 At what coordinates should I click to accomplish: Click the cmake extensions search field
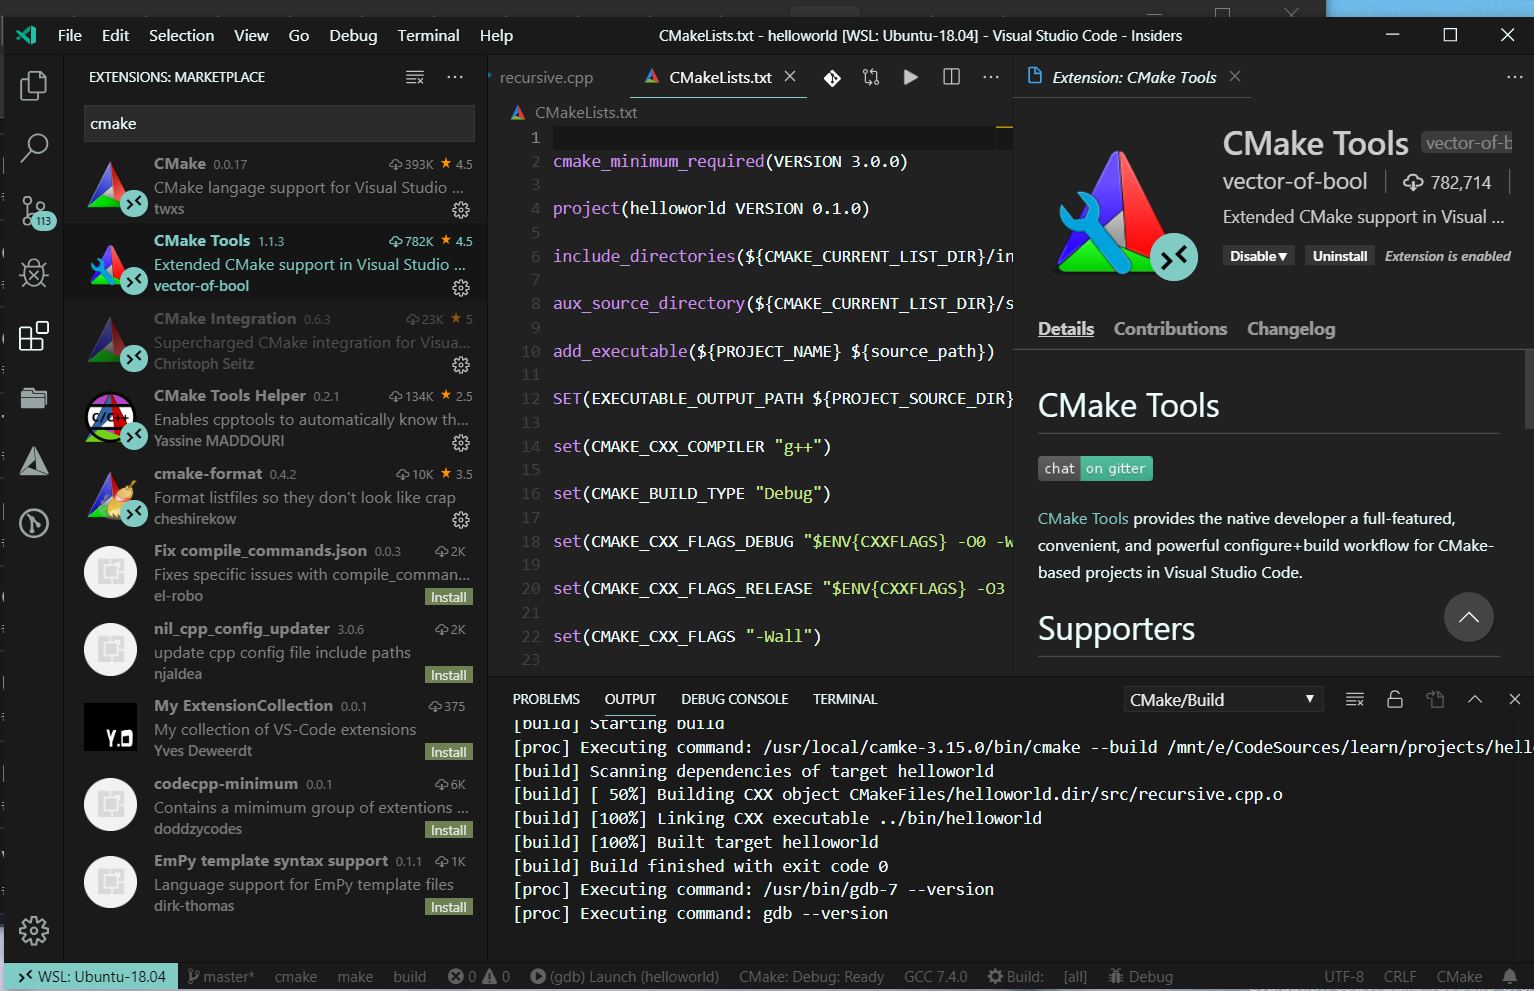(x=279, y=124)
